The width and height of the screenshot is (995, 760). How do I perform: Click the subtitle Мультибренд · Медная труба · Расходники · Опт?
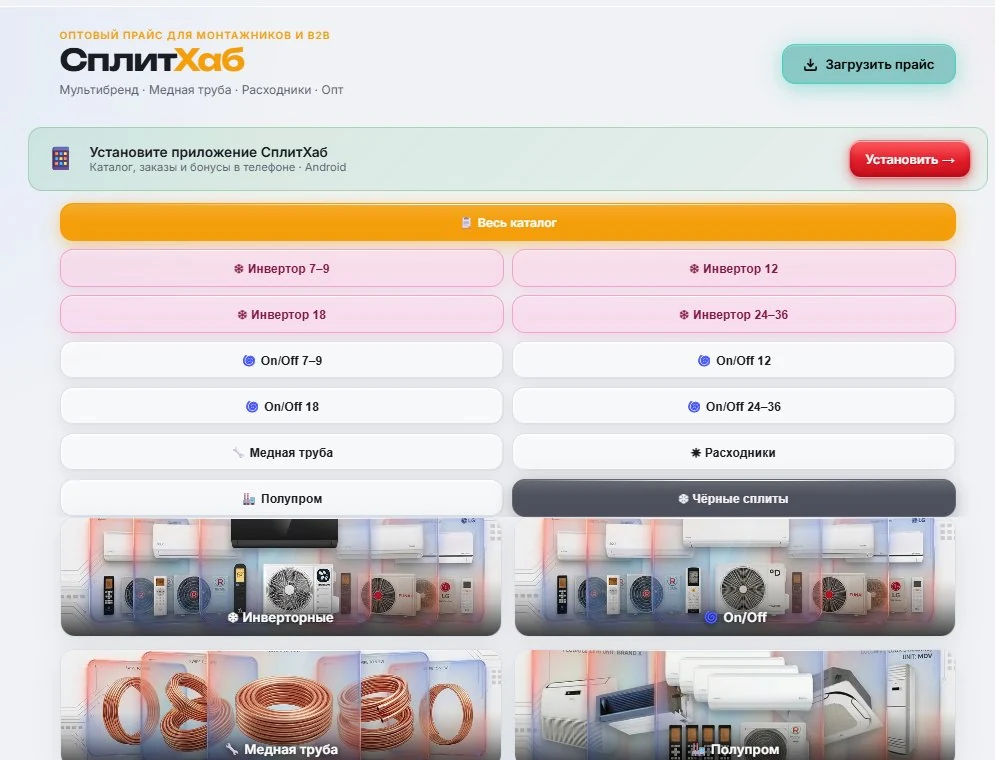[201, 89]
